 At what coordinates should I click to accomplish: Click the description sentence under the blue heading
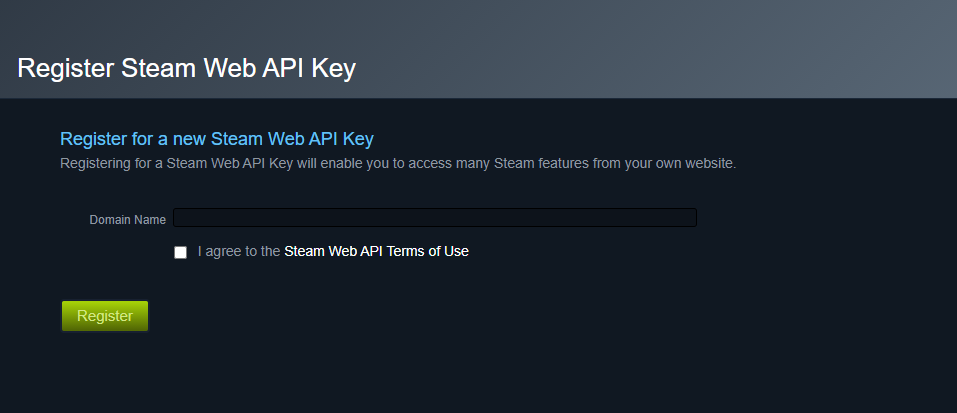397,163
